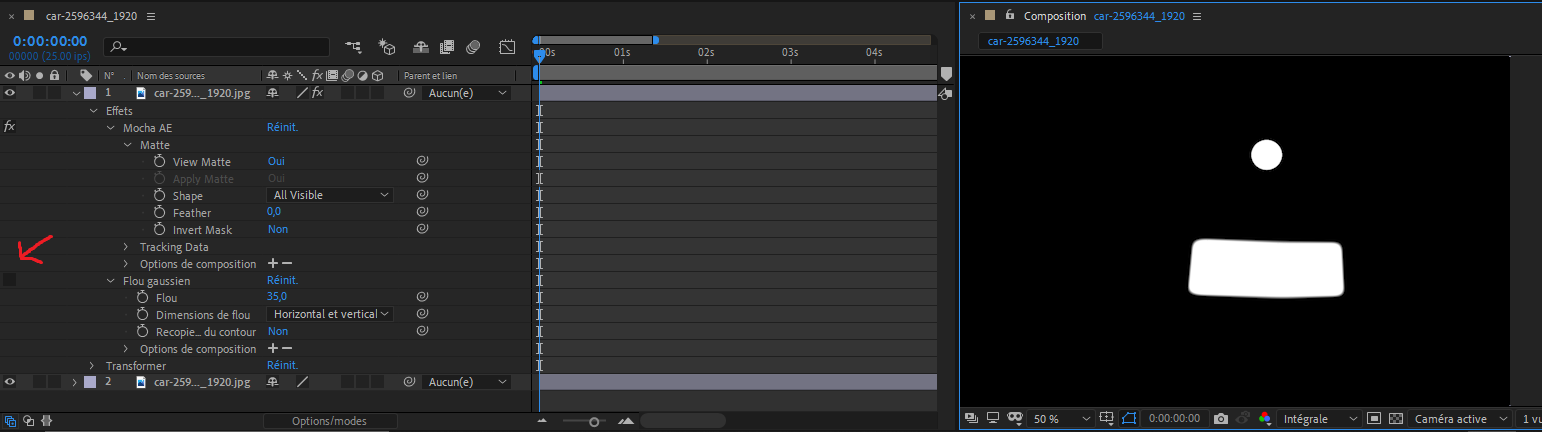The height and width of the screenshot is (432, 1542).
Task: Click the Shape stopwatch icon
Action: click(x=159, y=195)
